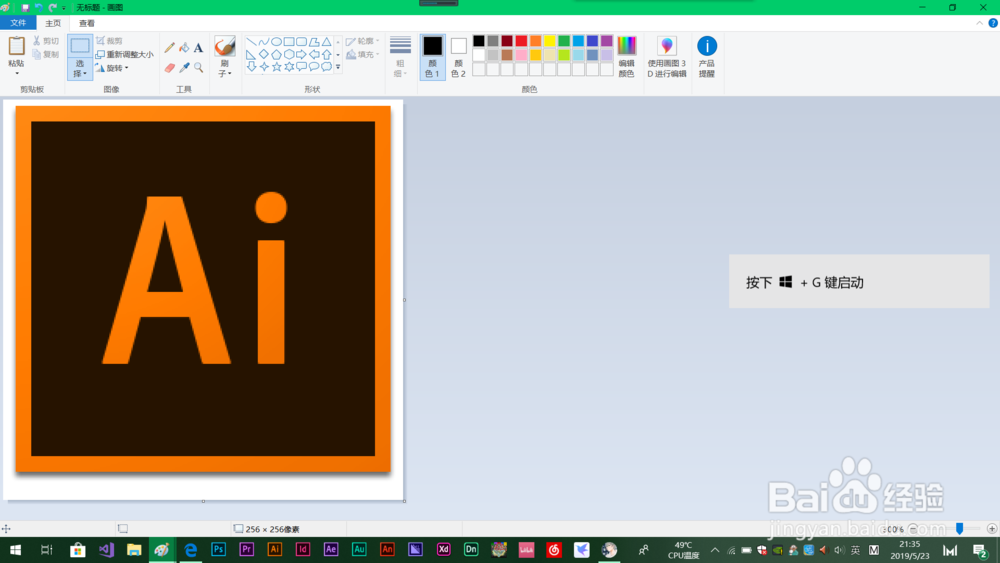This screenshot has width=1000, height=563.
Task: Choose the Triangle shape
Action: [x=327, y=42]
